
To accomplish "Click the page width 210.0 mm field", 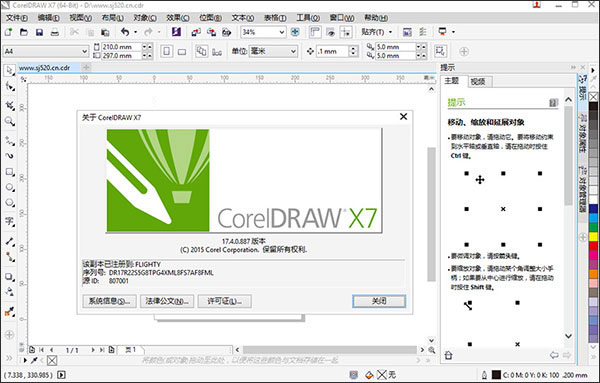I will [x=121, y=47].
